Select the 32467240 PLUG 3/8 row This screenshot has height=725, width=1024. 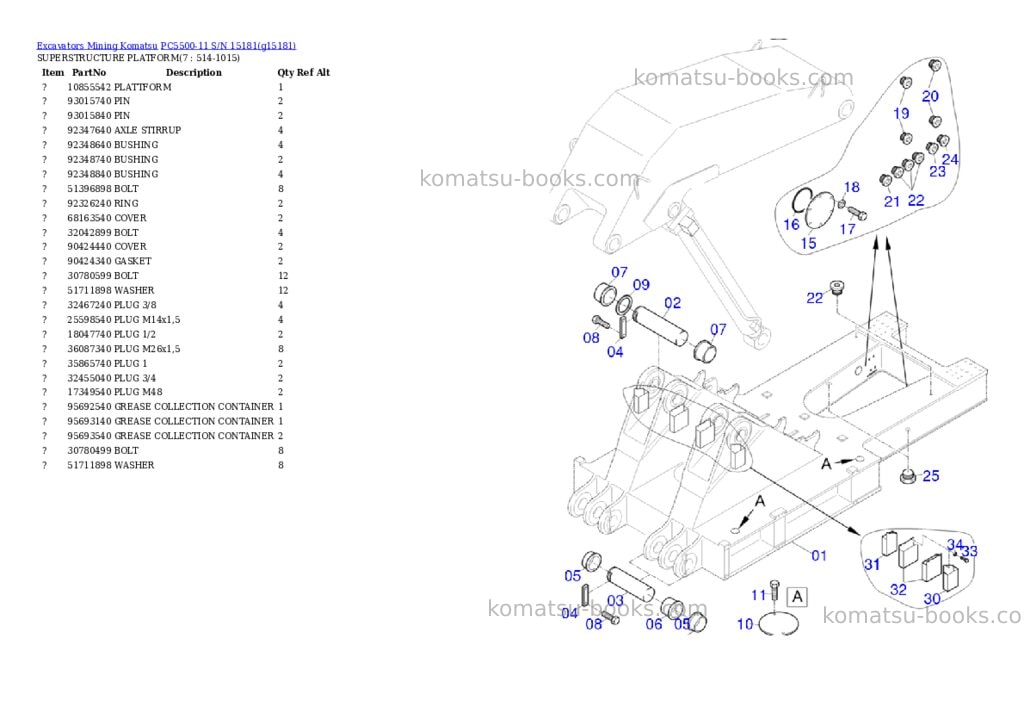[163, 305]
